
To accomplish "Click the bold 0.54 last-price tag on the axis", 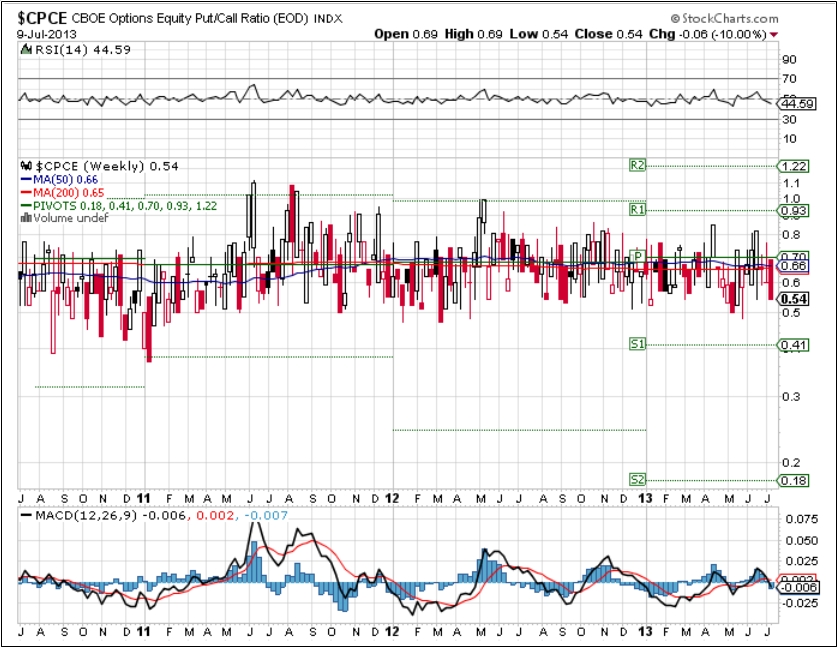I will pos(794,299).
